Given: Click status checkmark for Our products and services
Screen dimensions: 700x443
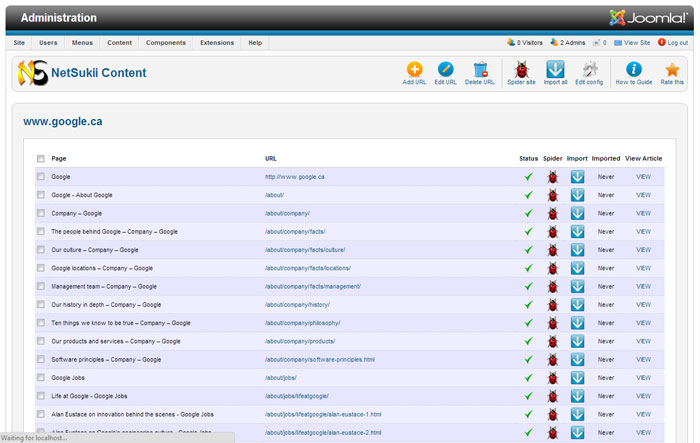Looking at the screenshot, I should click(x=529, y=341).
